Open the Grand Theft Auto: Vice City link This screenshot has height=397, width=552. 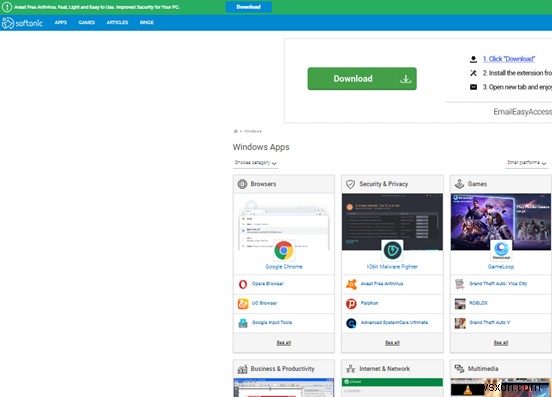pyautogui.click(x=498, y=284)
